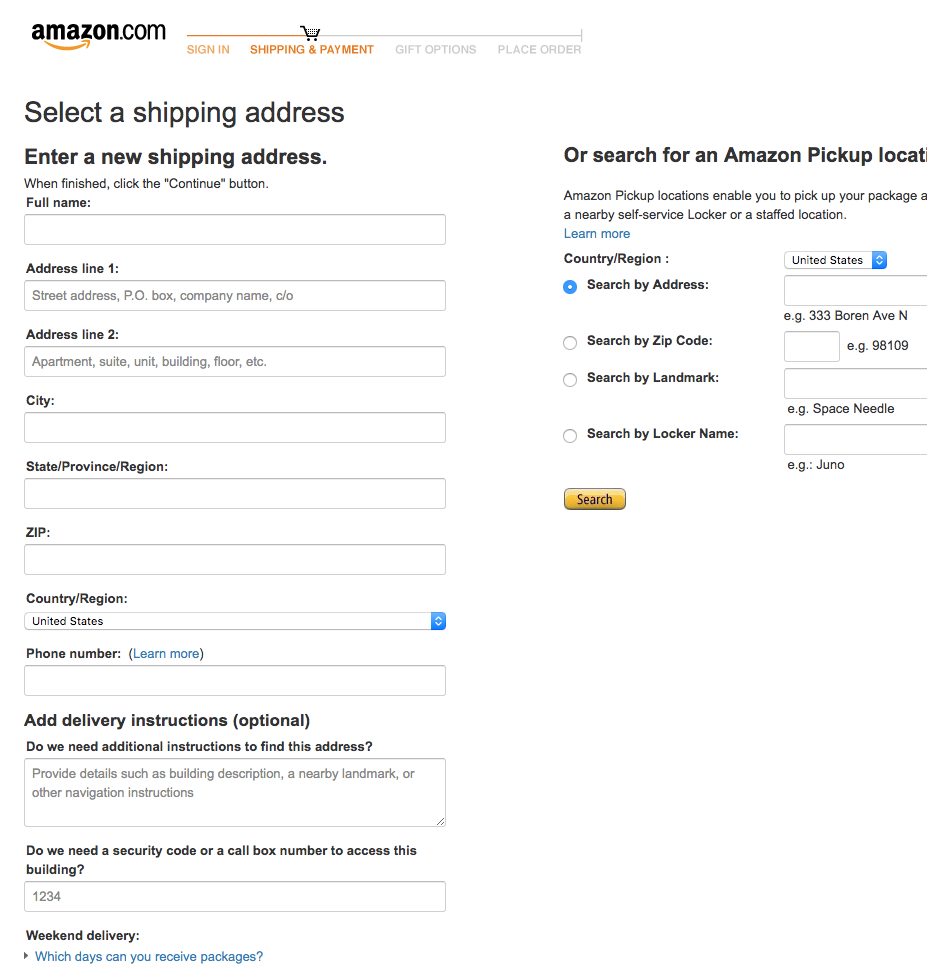Image resolution: width=927 pixels, height=979 pixels.
Task: Switch to the GIFT OPTIONS step
Action: pyautogui.click(x=435, y=49)
